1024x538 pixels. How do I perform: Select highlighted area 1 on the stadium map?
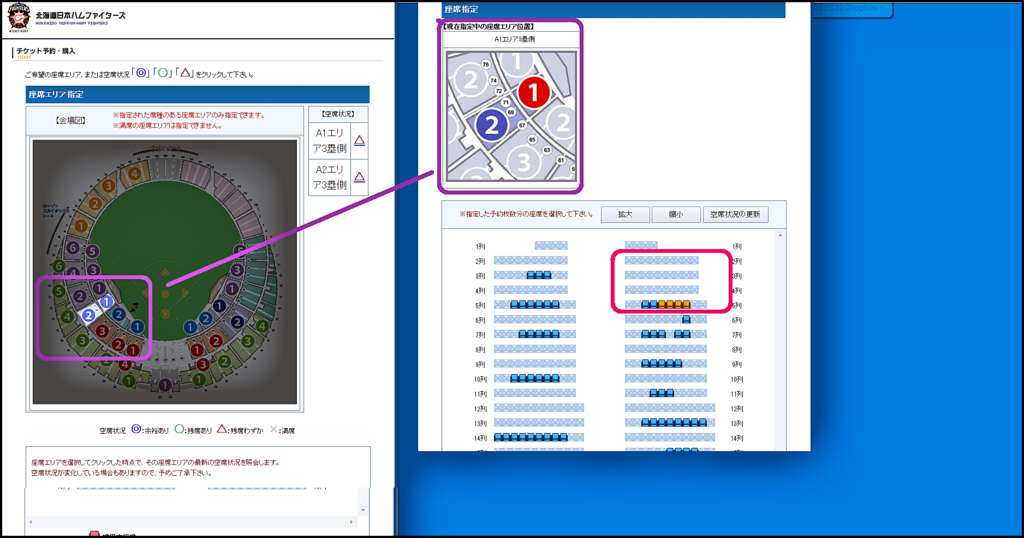[106, 302]
